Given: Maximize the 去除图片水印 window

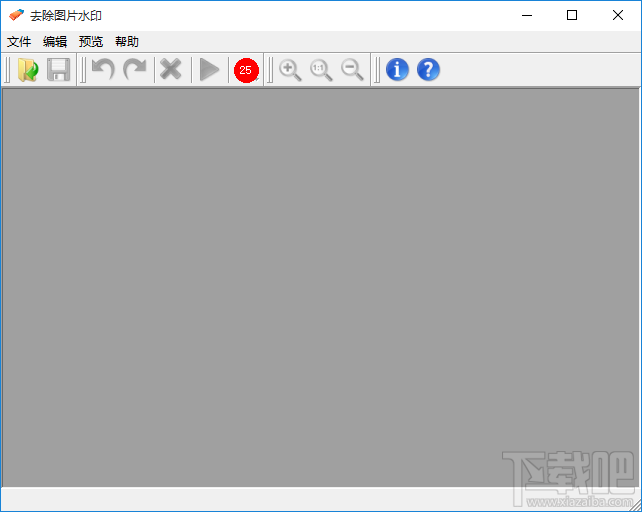Looking at the screenshot, I should coord(572,15).
